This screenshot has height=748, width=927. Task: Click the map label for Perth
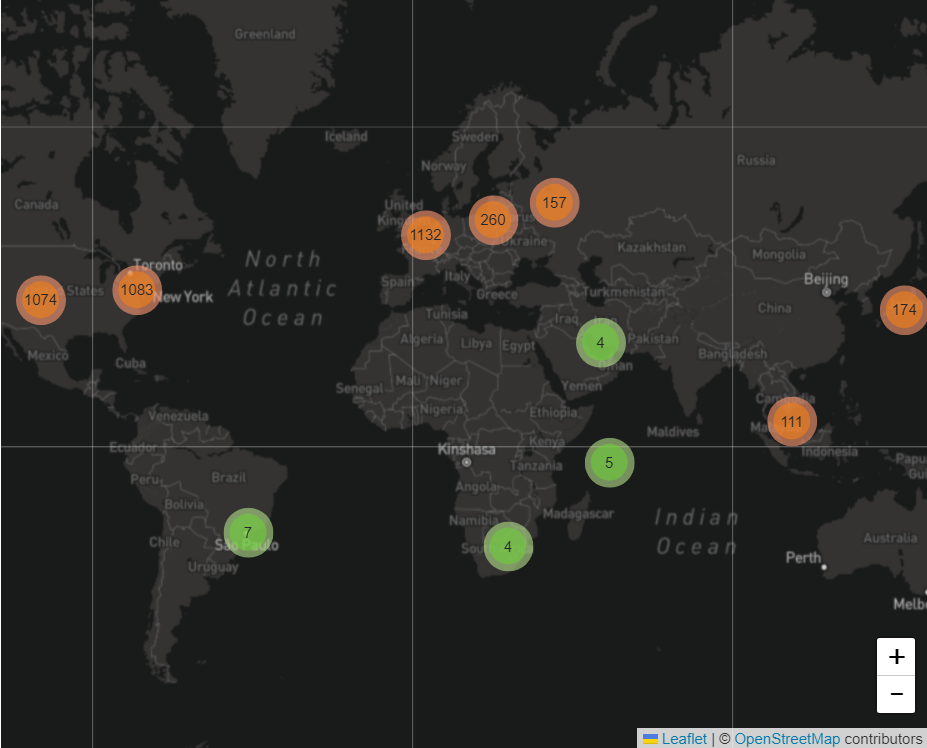(x=806, y=556)
